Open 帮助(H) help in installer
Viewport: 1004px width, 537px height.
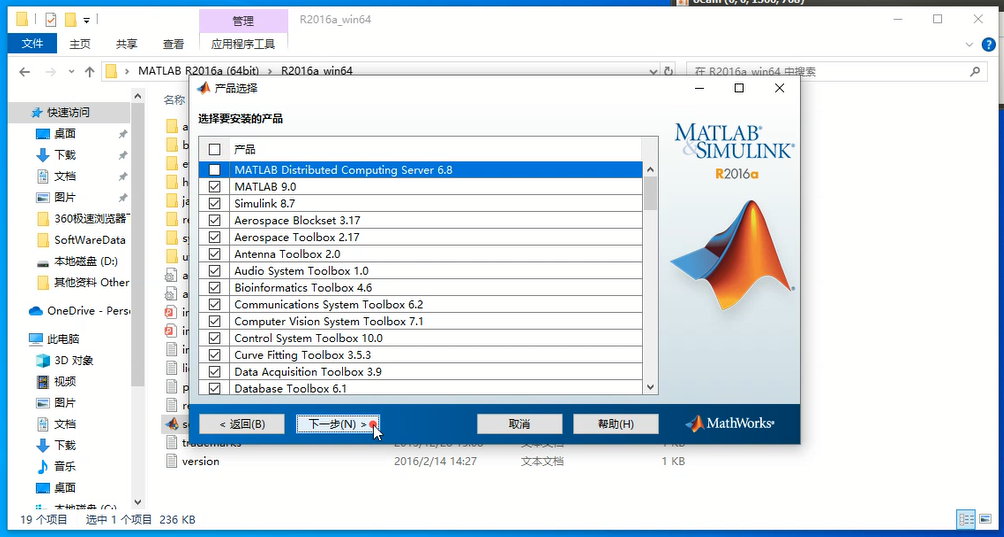tap(615, 424)
